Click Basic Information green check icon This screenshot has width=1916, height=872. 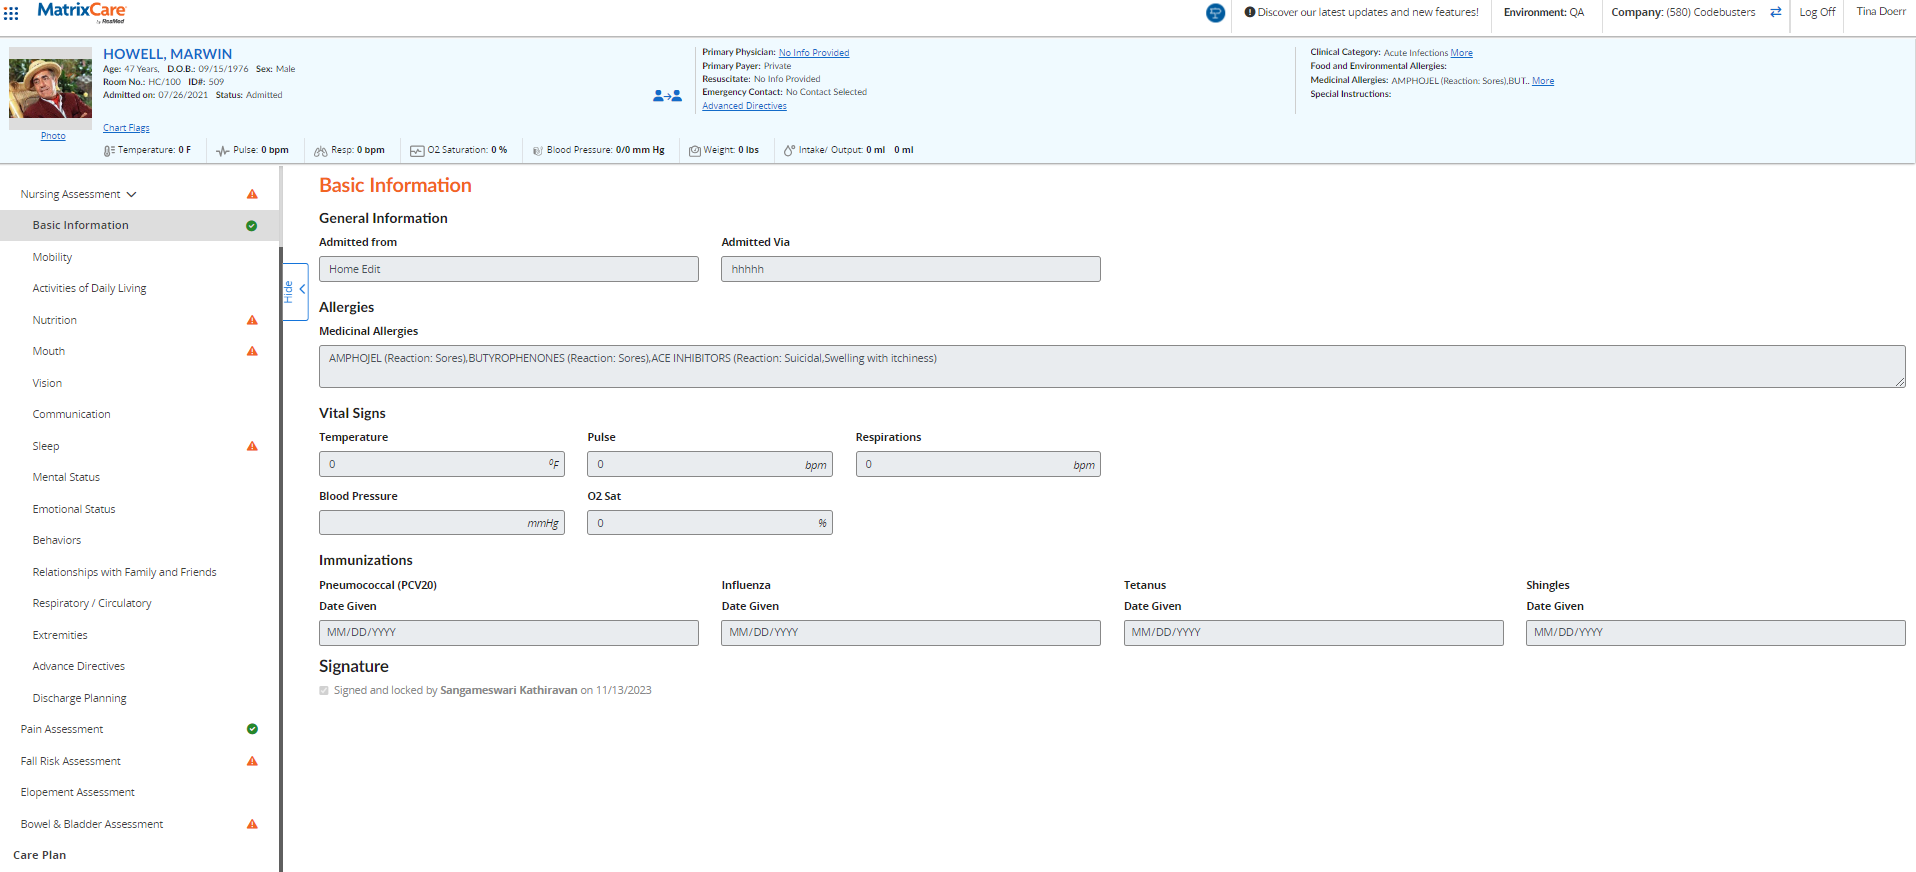click(252, 226)
